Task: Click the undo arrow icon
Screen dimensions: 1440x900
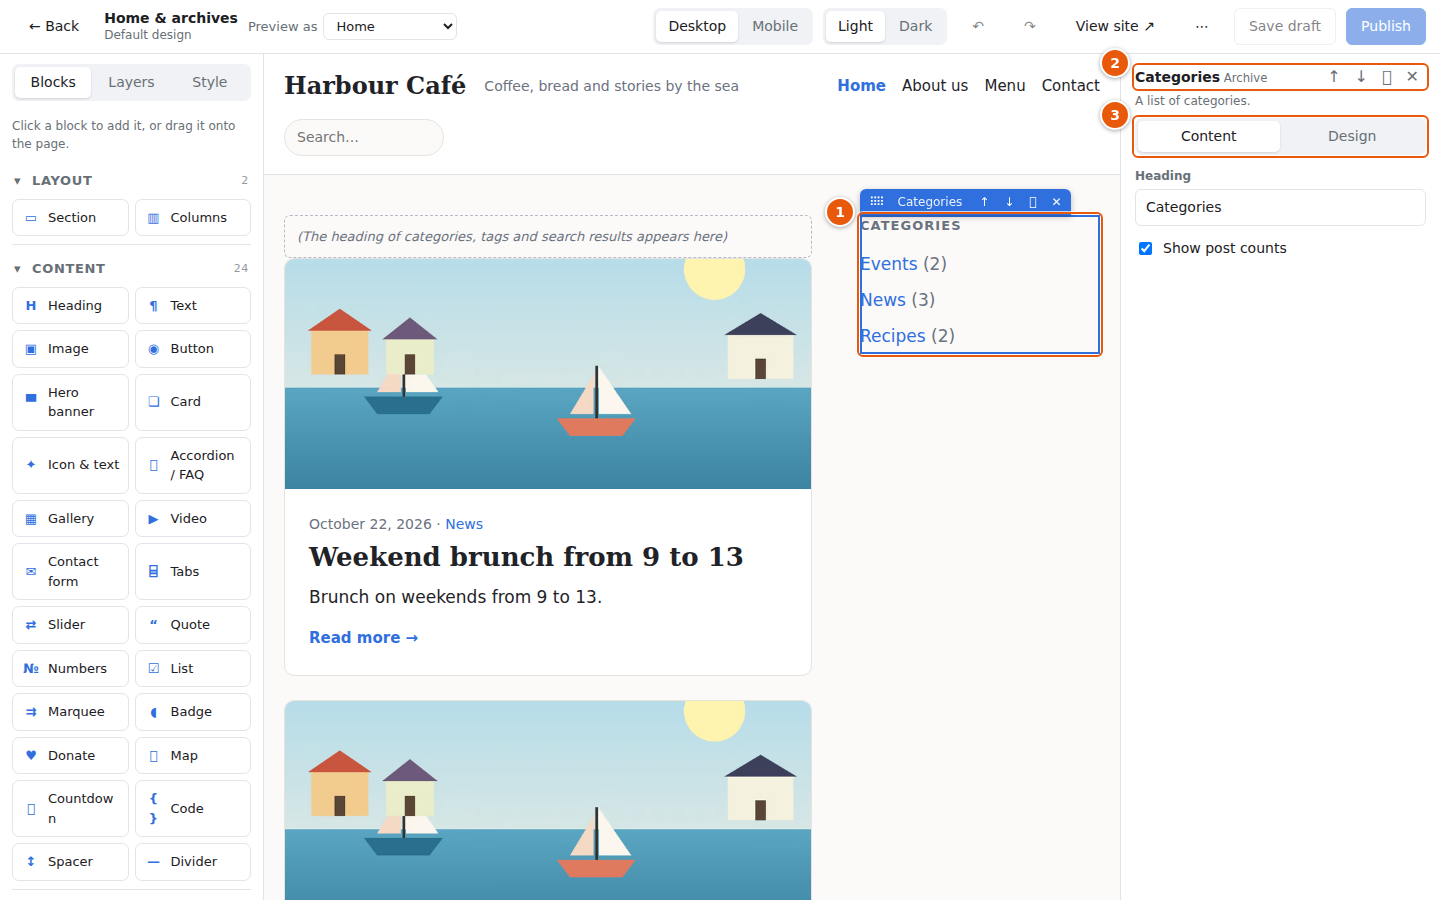Action: (x=978, y=26)
